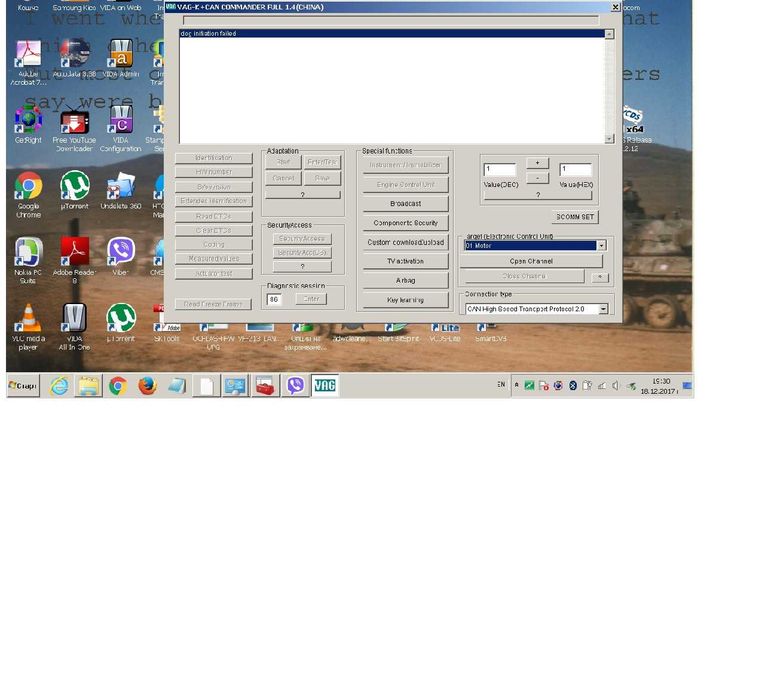
Task: Open Adobe Reader 8 desktop shortcut
Action: click(74, 260)
